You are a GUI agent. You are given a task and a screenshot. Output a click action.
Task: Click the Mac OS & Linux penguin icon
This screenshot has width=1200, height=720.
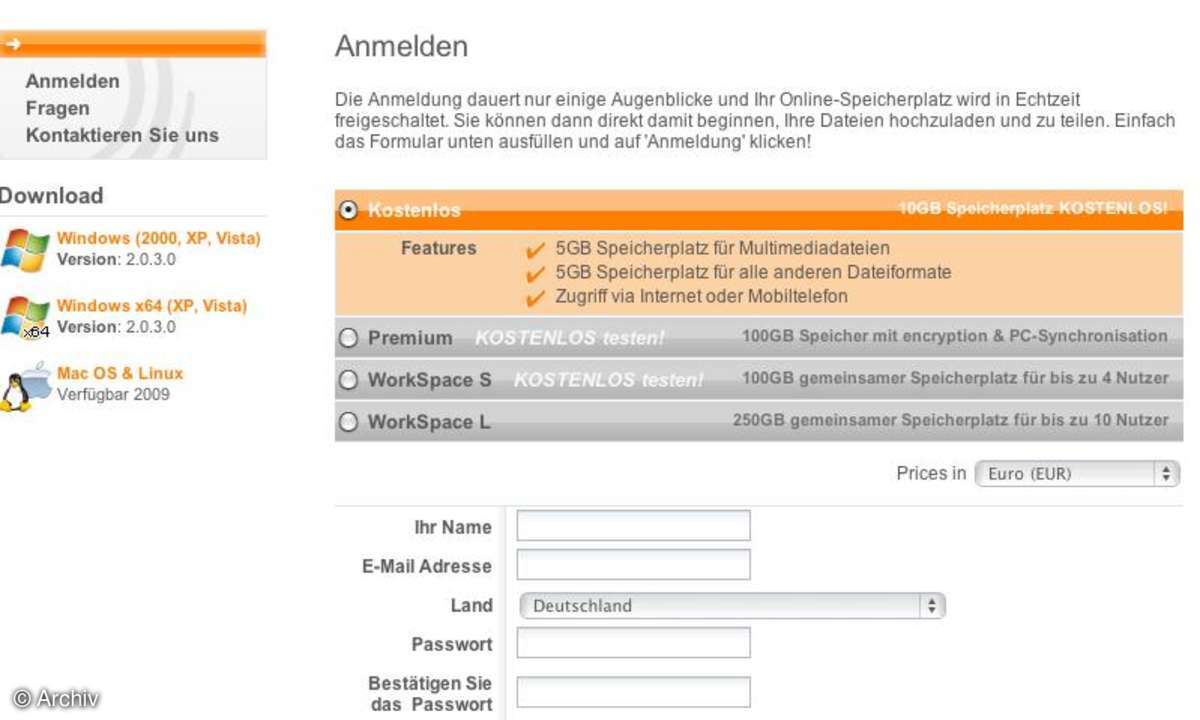[x=24, y=386]
